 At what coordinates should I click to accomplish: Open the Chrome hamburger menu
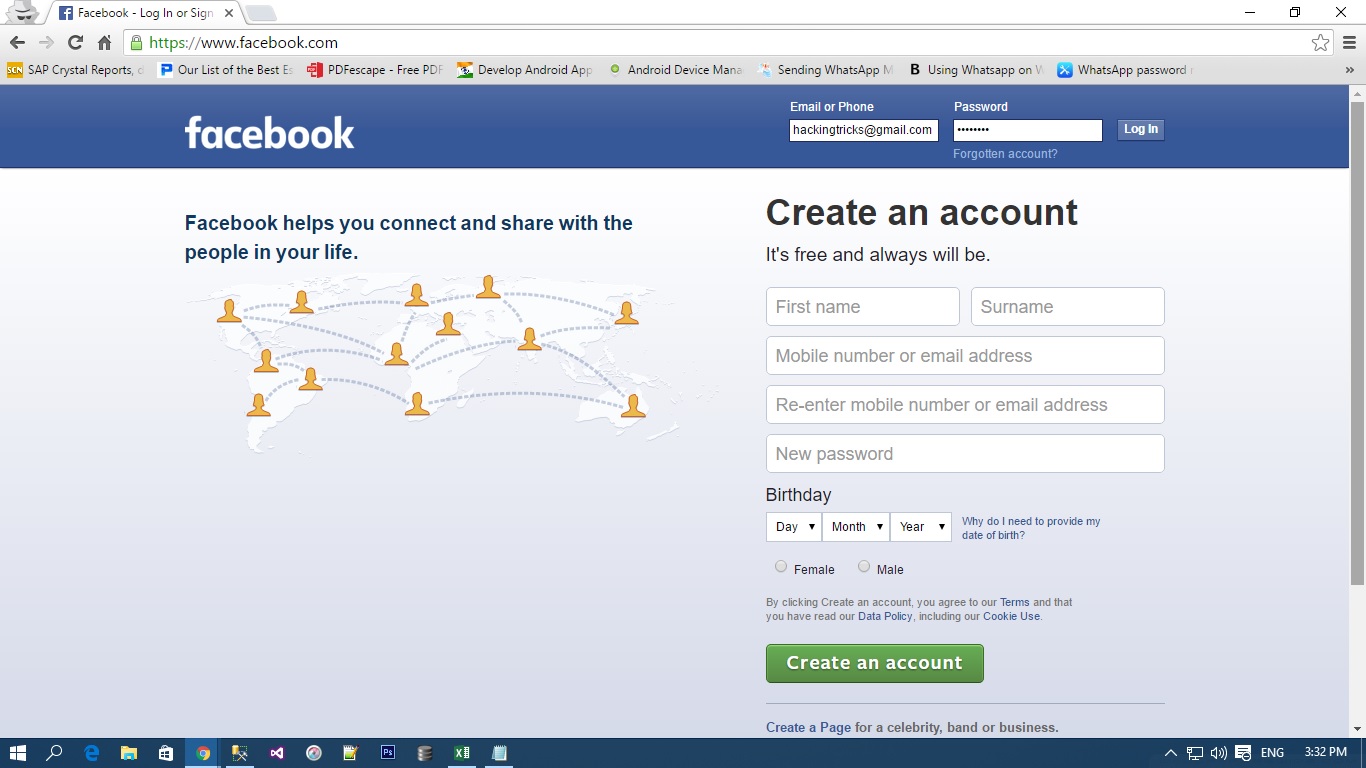[1350, 43]
